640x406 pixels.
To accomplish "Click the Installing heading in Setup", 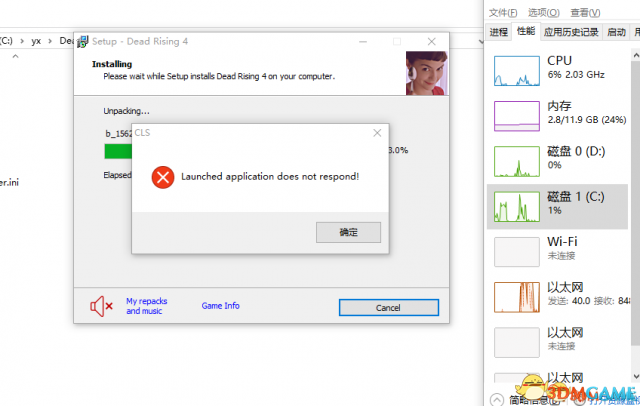I will tap(112, 64).
